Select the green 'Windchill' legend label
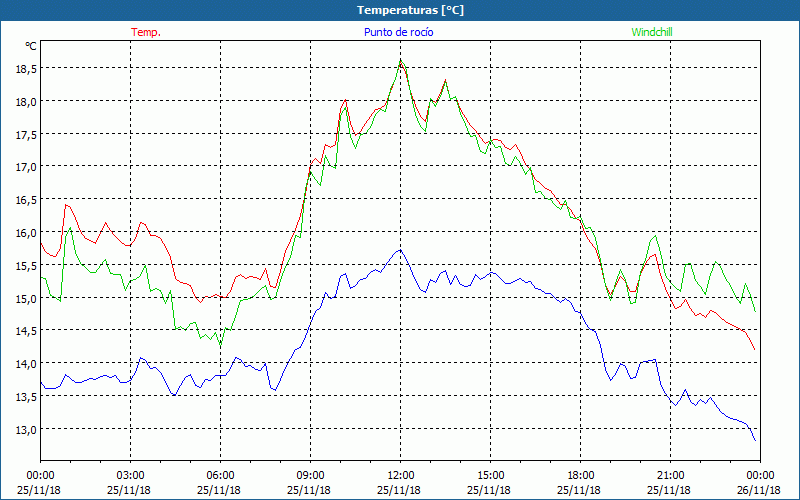Image resolution: width=800 pixels, height=500 pixels. pos(652,32)
